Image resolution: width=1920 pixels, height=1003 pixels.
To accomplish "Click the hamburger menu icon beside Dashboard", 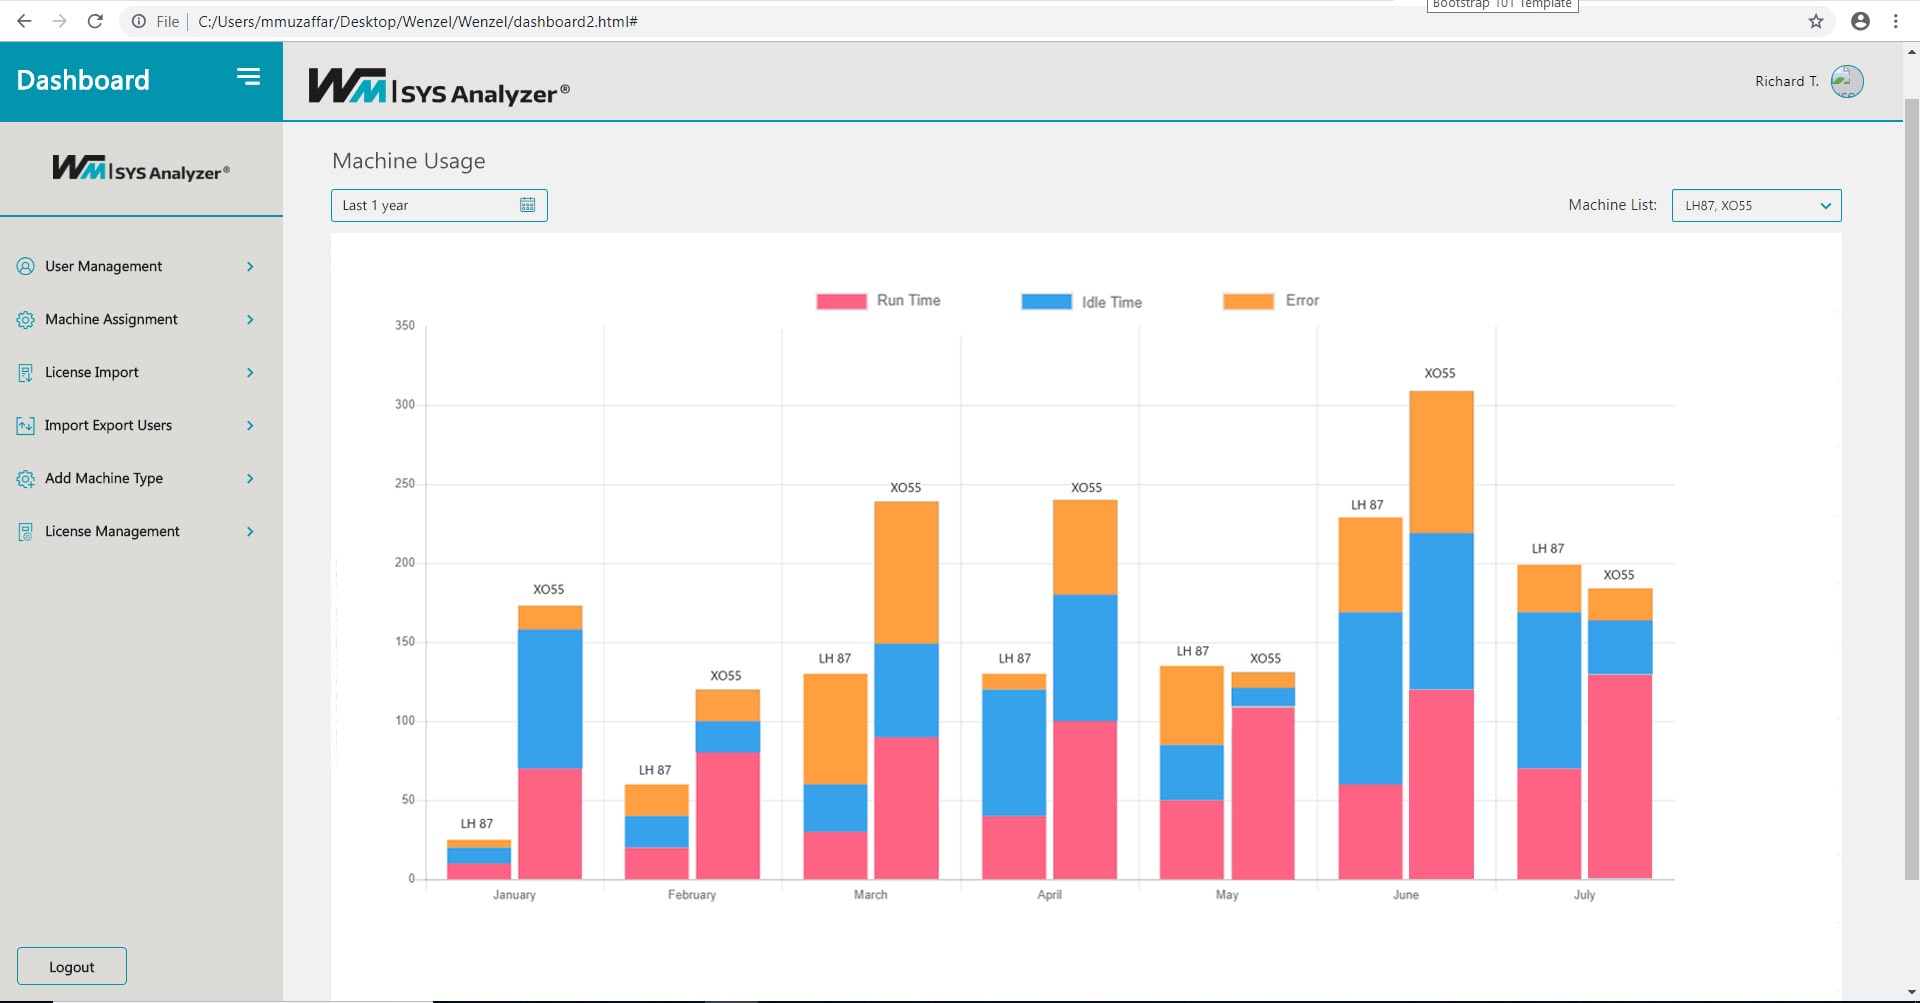I will [x=248, y=77].
